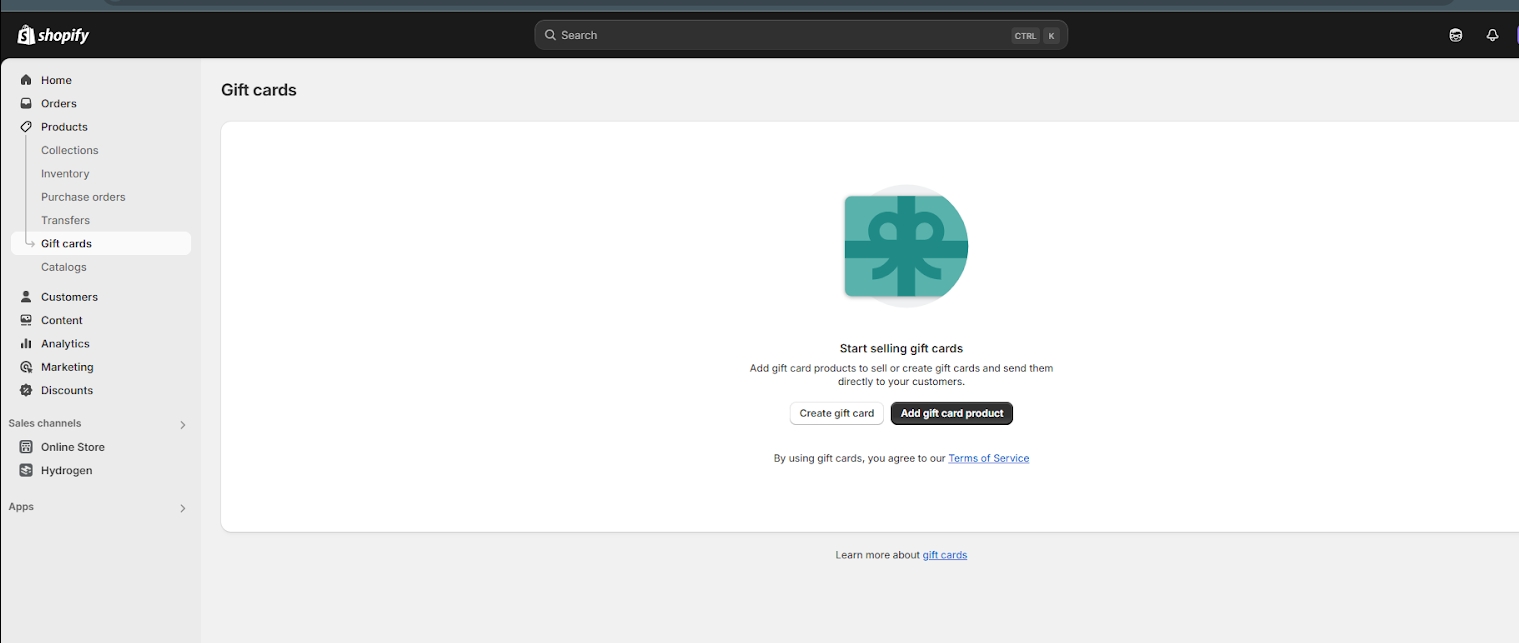Viewport: 1519px width, 643px height.
Task: Expand the Sales channels section chevron
Action: click(182, 425)
